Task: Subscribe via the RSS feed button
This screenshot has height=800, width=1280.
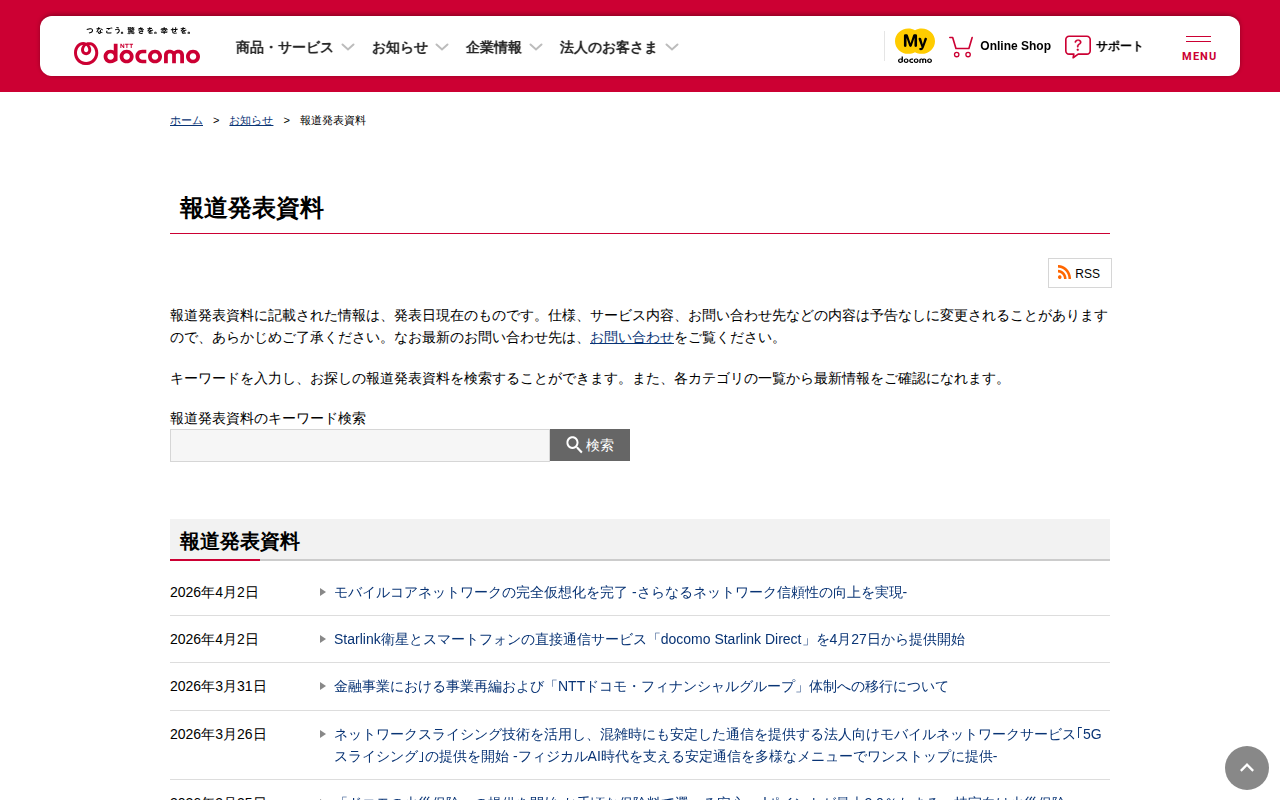Action: tap(1080, 273)
